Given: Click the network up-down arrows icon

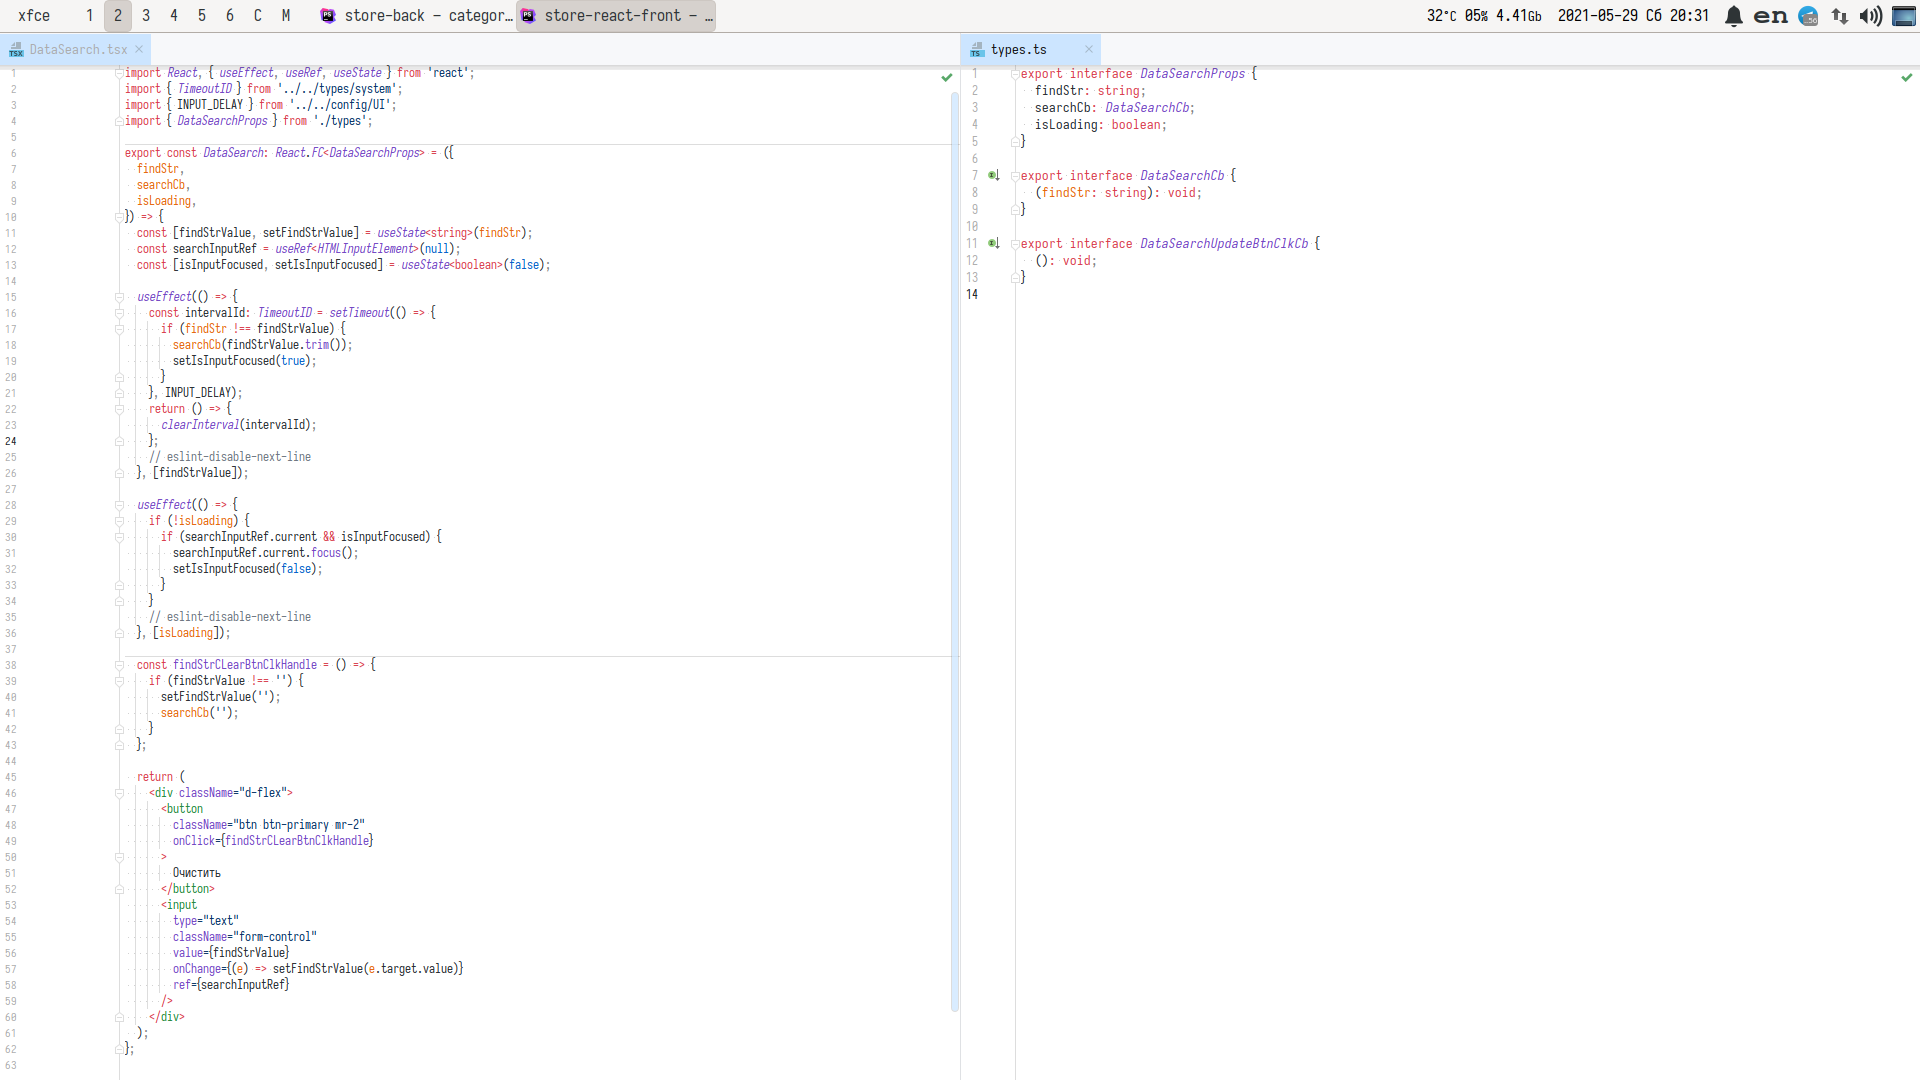Looking at the screenshot, I should [1840, 16].
